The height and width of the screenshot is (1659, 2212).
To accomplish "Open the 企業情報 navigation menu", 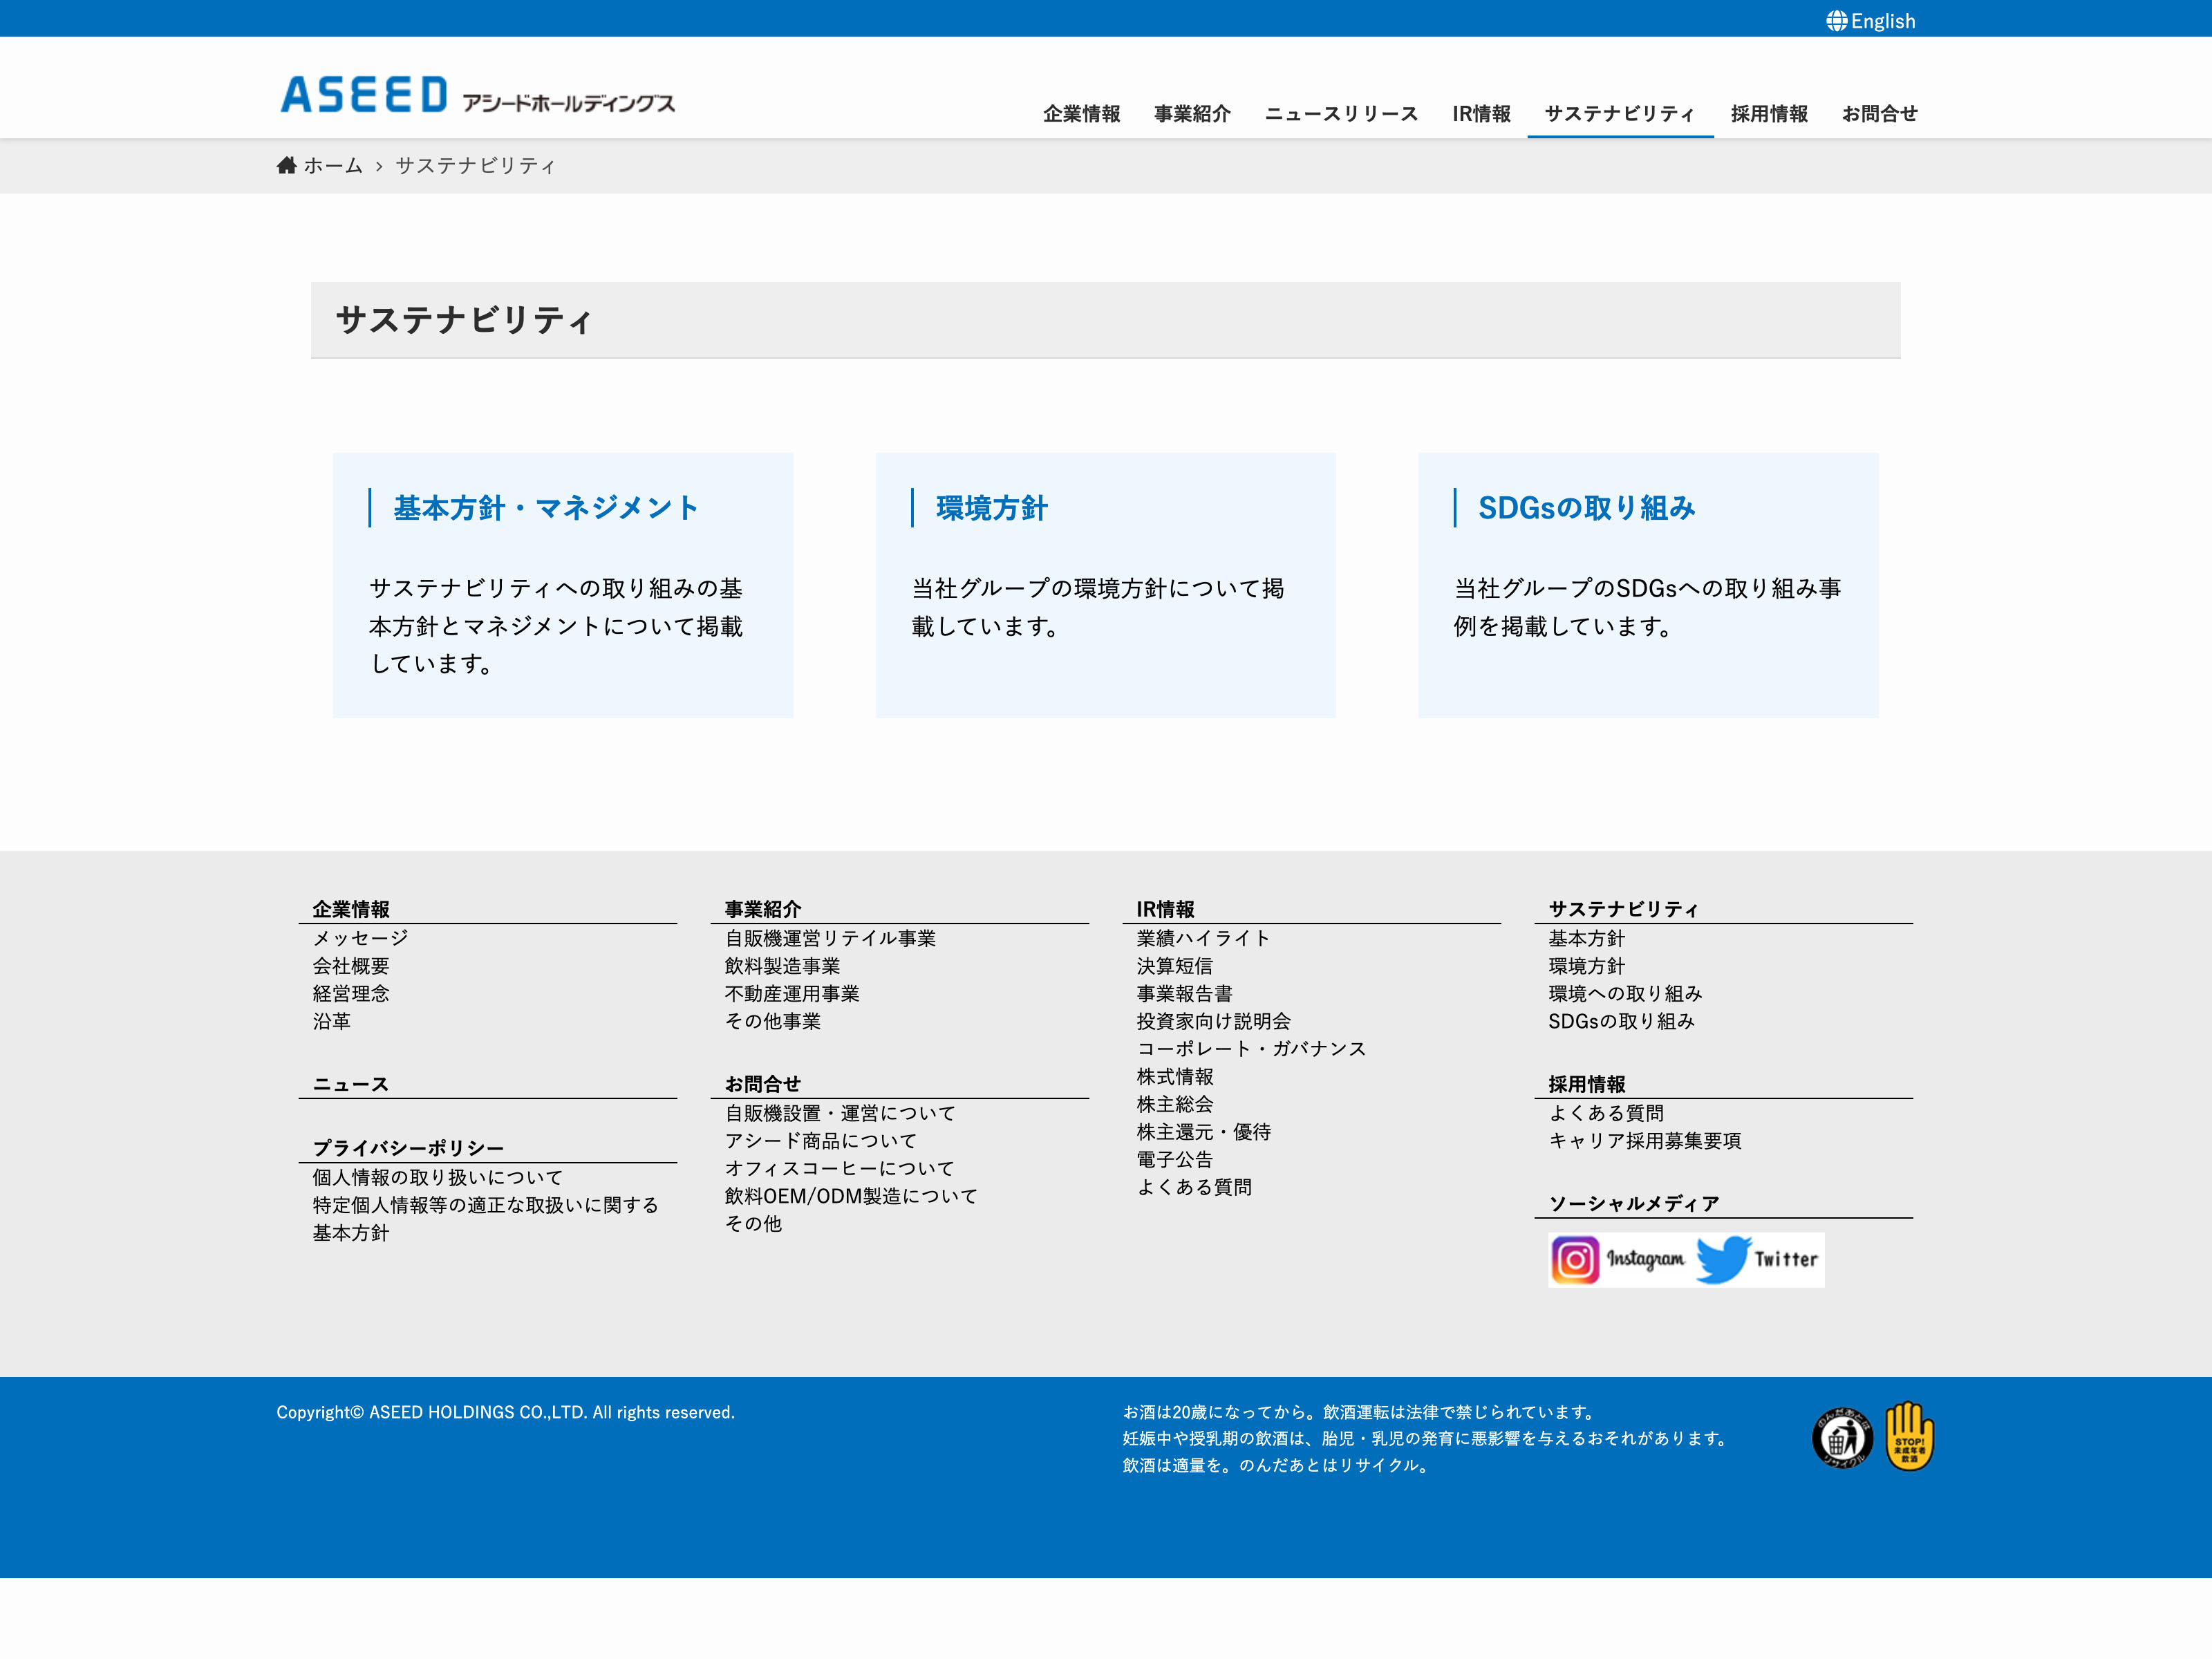I will pos(1081,114).
